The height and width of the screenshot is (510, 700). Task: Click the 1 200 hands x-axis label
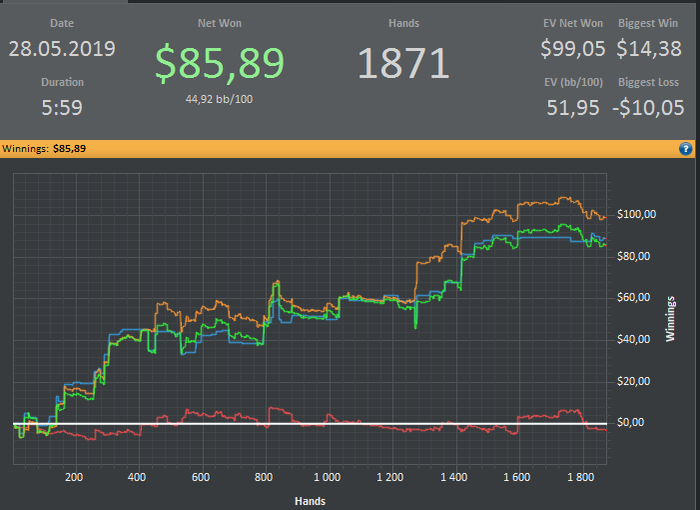tap(390, 477)
